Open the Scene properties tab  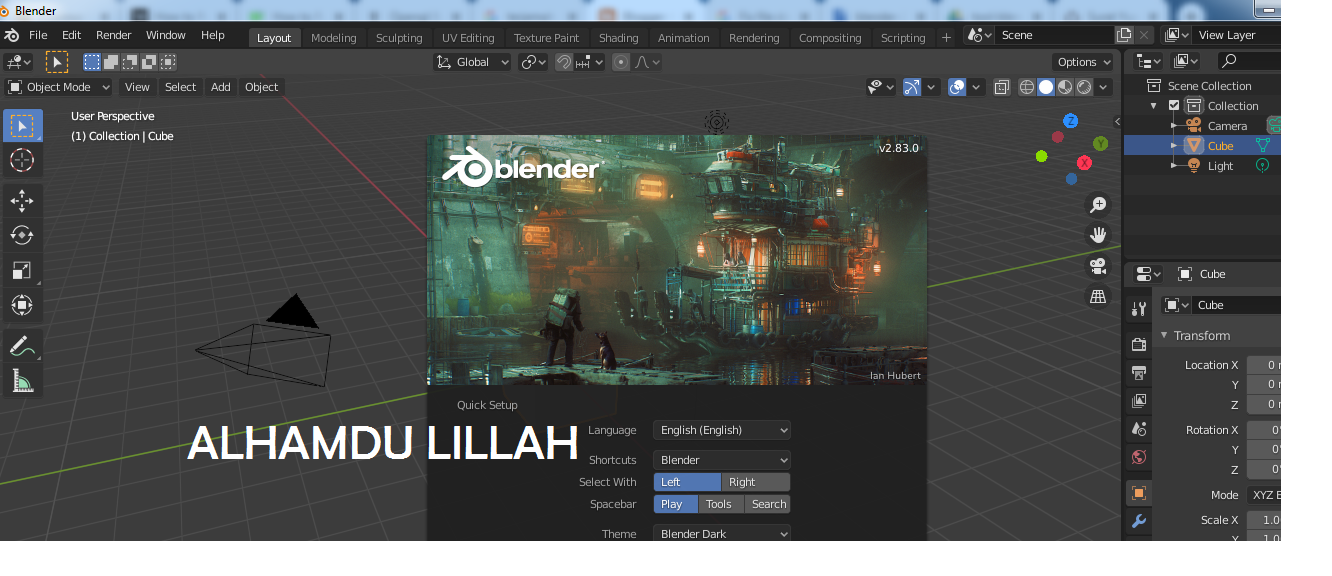pos(1138,429)
